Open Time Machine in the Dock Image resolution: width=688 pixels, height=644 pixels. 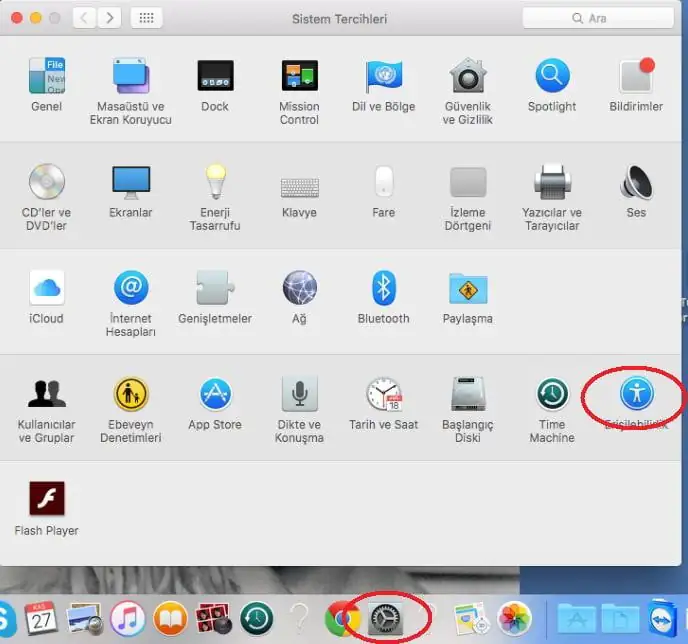coord(256,619)
